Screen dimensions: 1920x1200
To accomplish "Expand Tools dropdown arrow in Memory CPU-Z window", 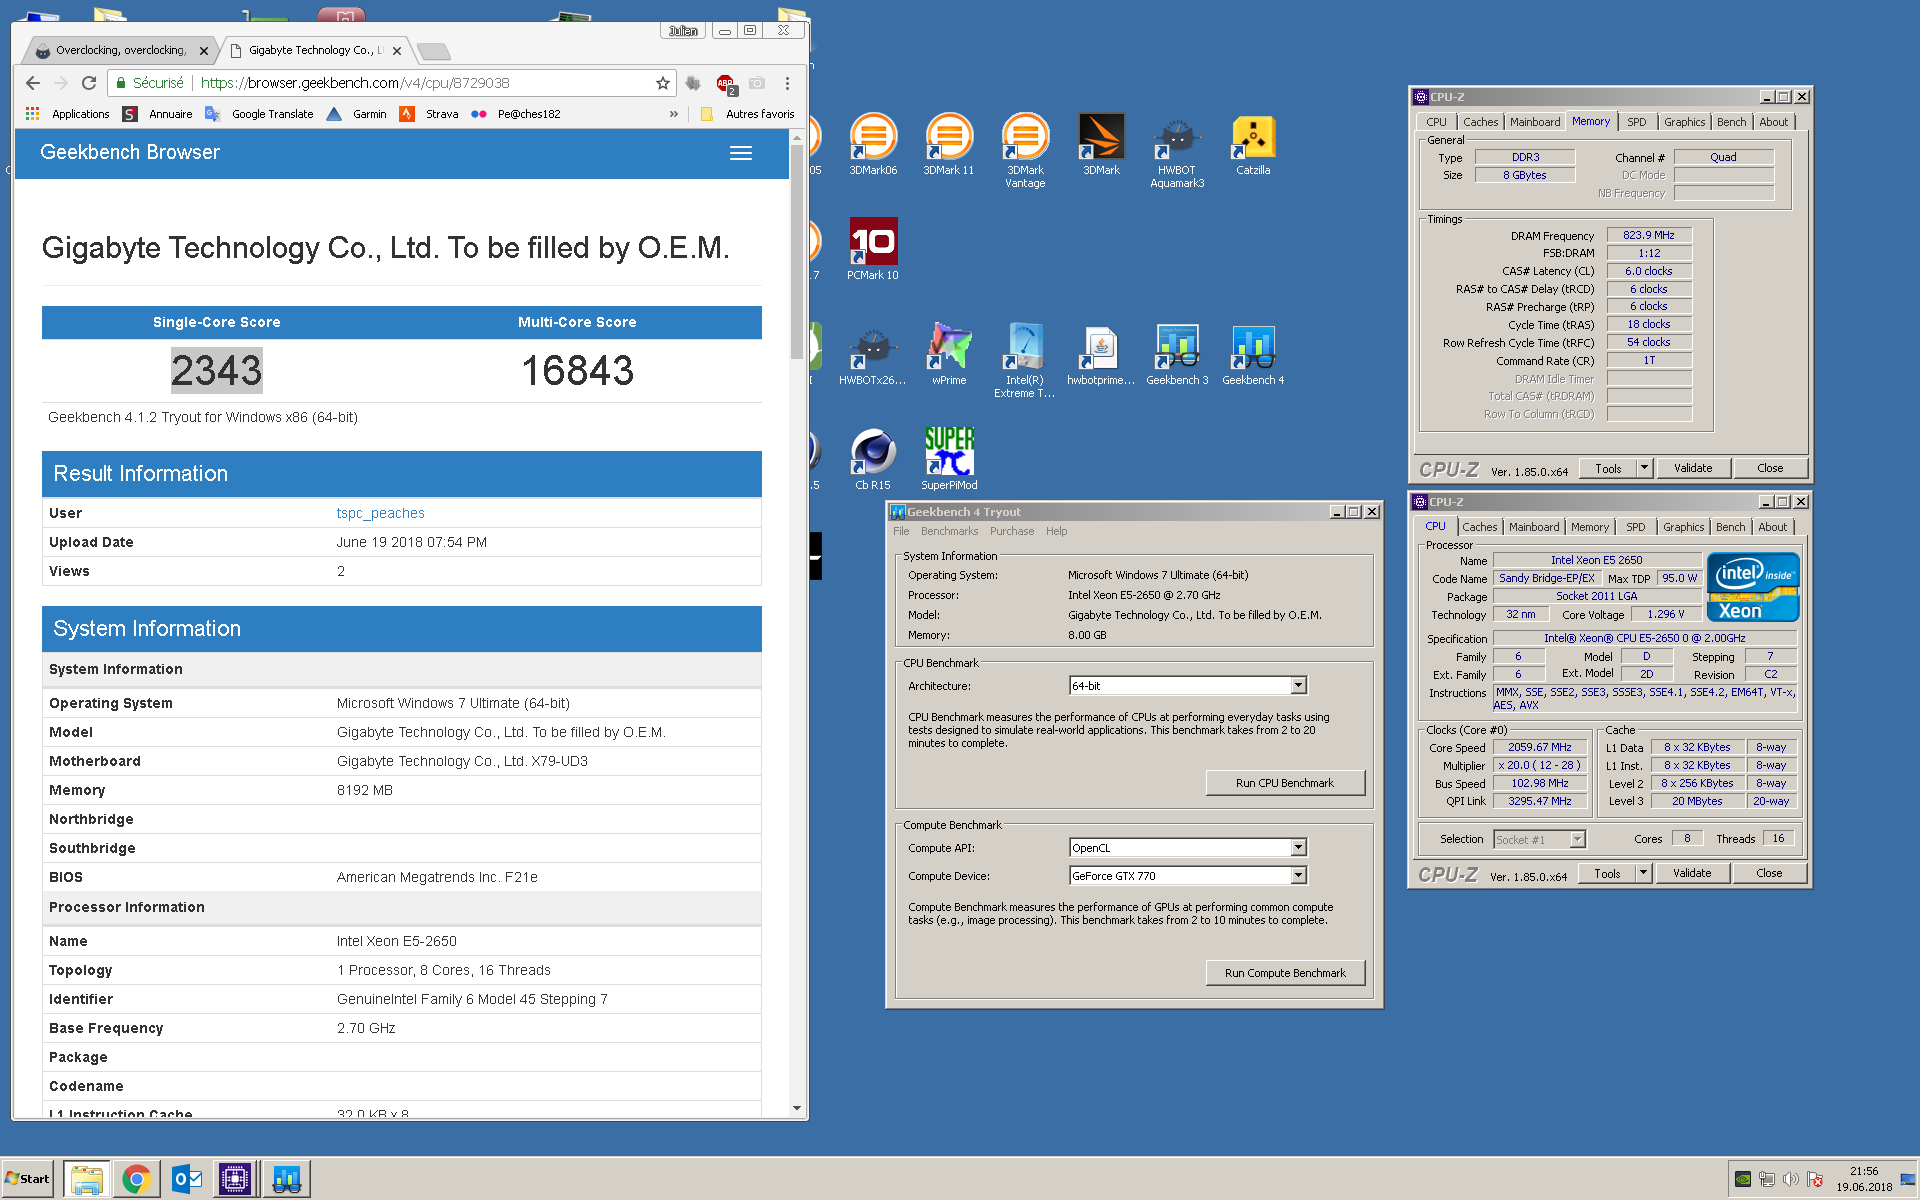I will (x=1643, y=468).
